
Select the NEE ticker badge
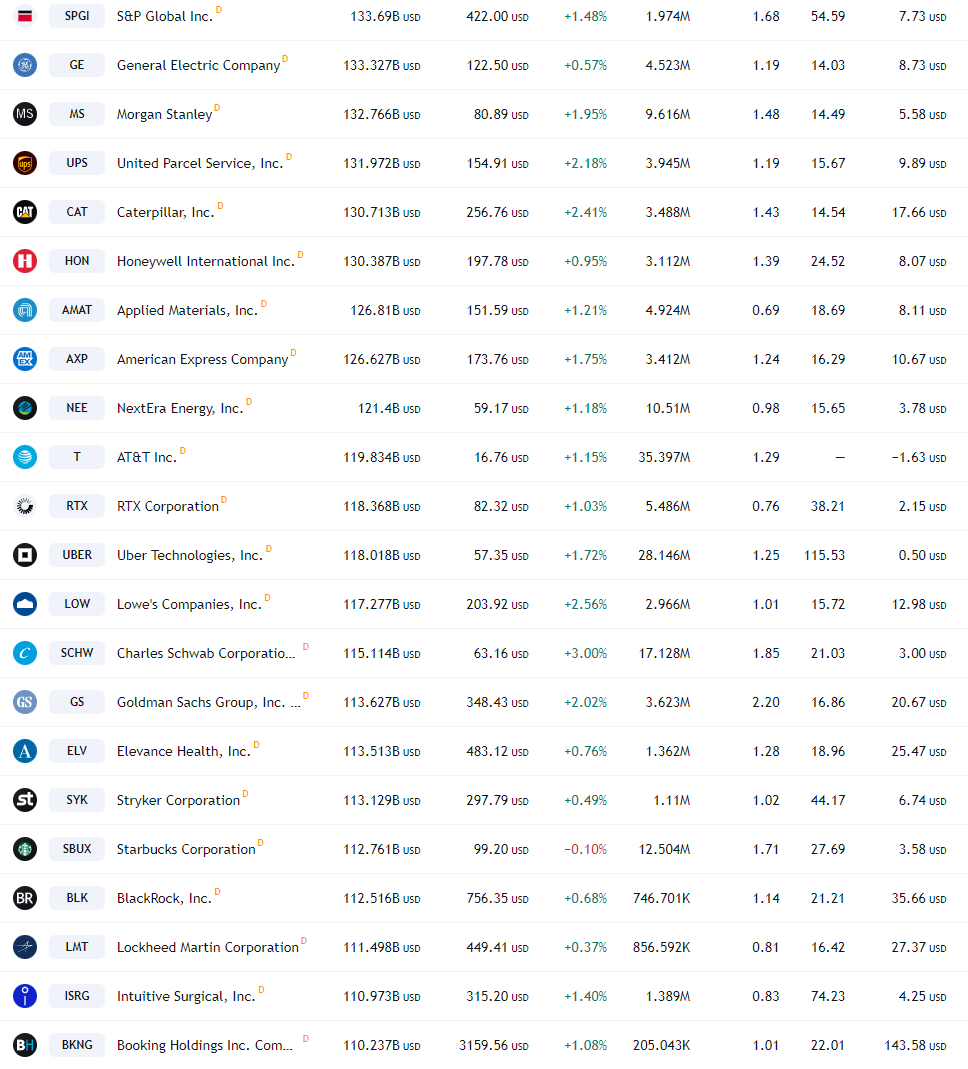(77, 408)
